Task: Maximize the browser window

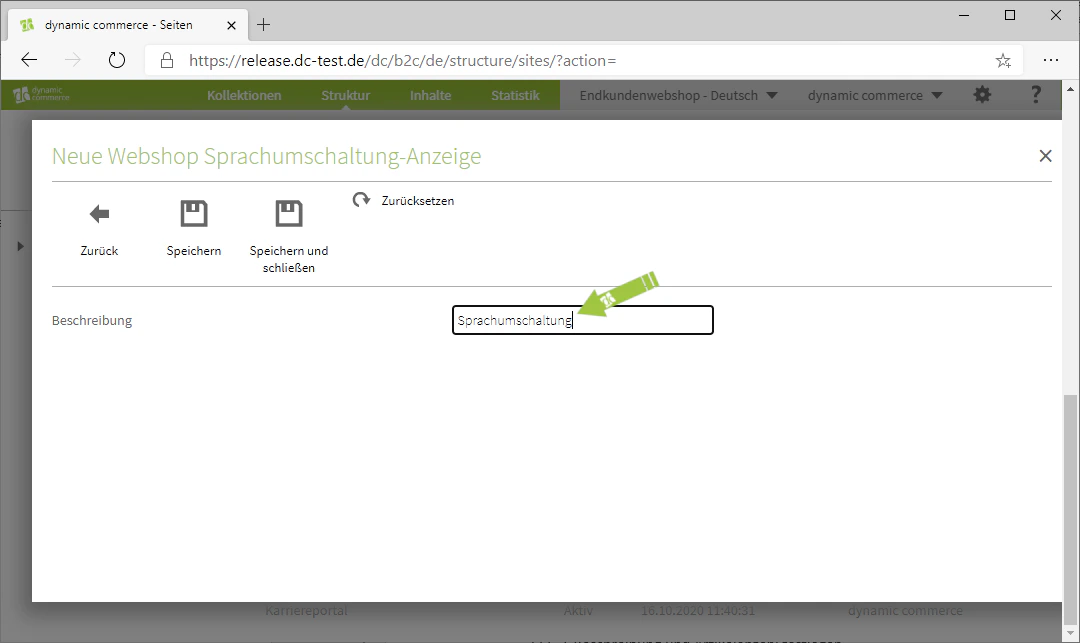Action: [x=1010, y=15]
